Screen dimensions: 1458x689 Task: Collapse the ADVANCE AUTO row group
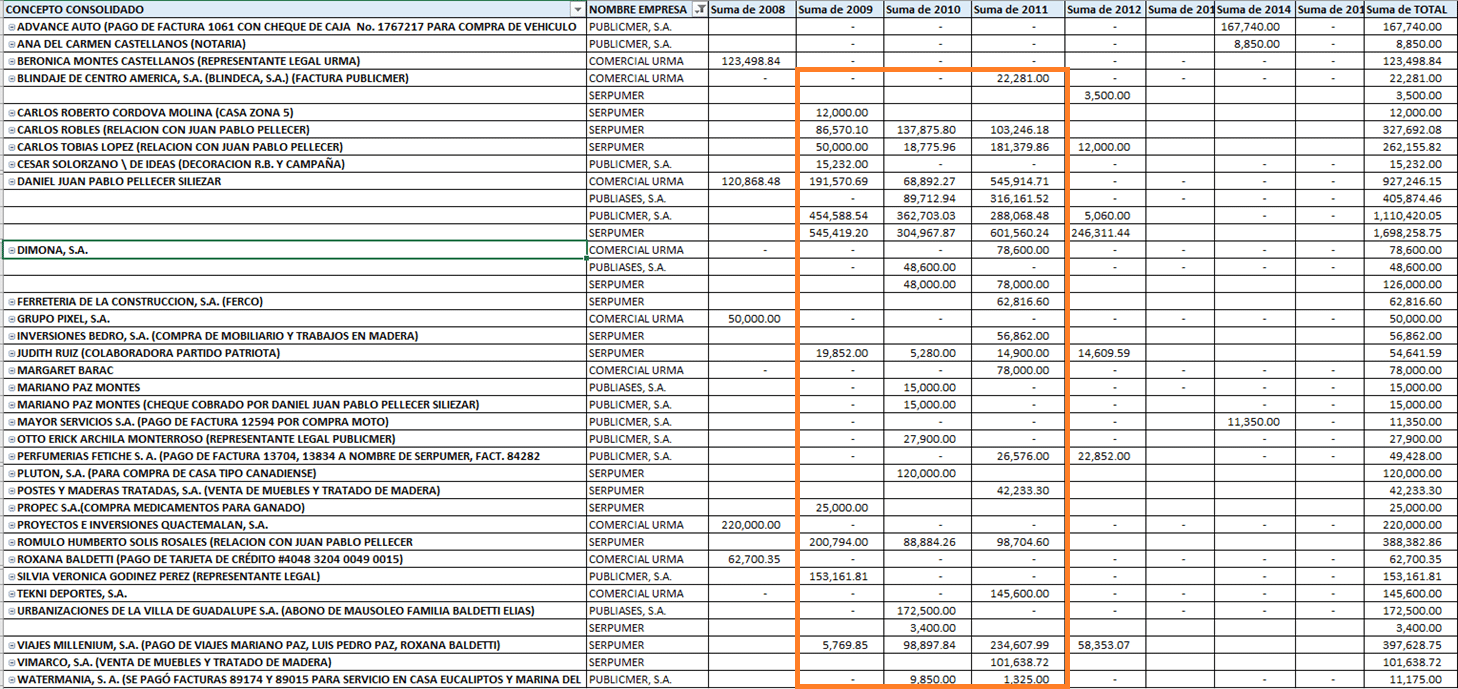(11, 27)
